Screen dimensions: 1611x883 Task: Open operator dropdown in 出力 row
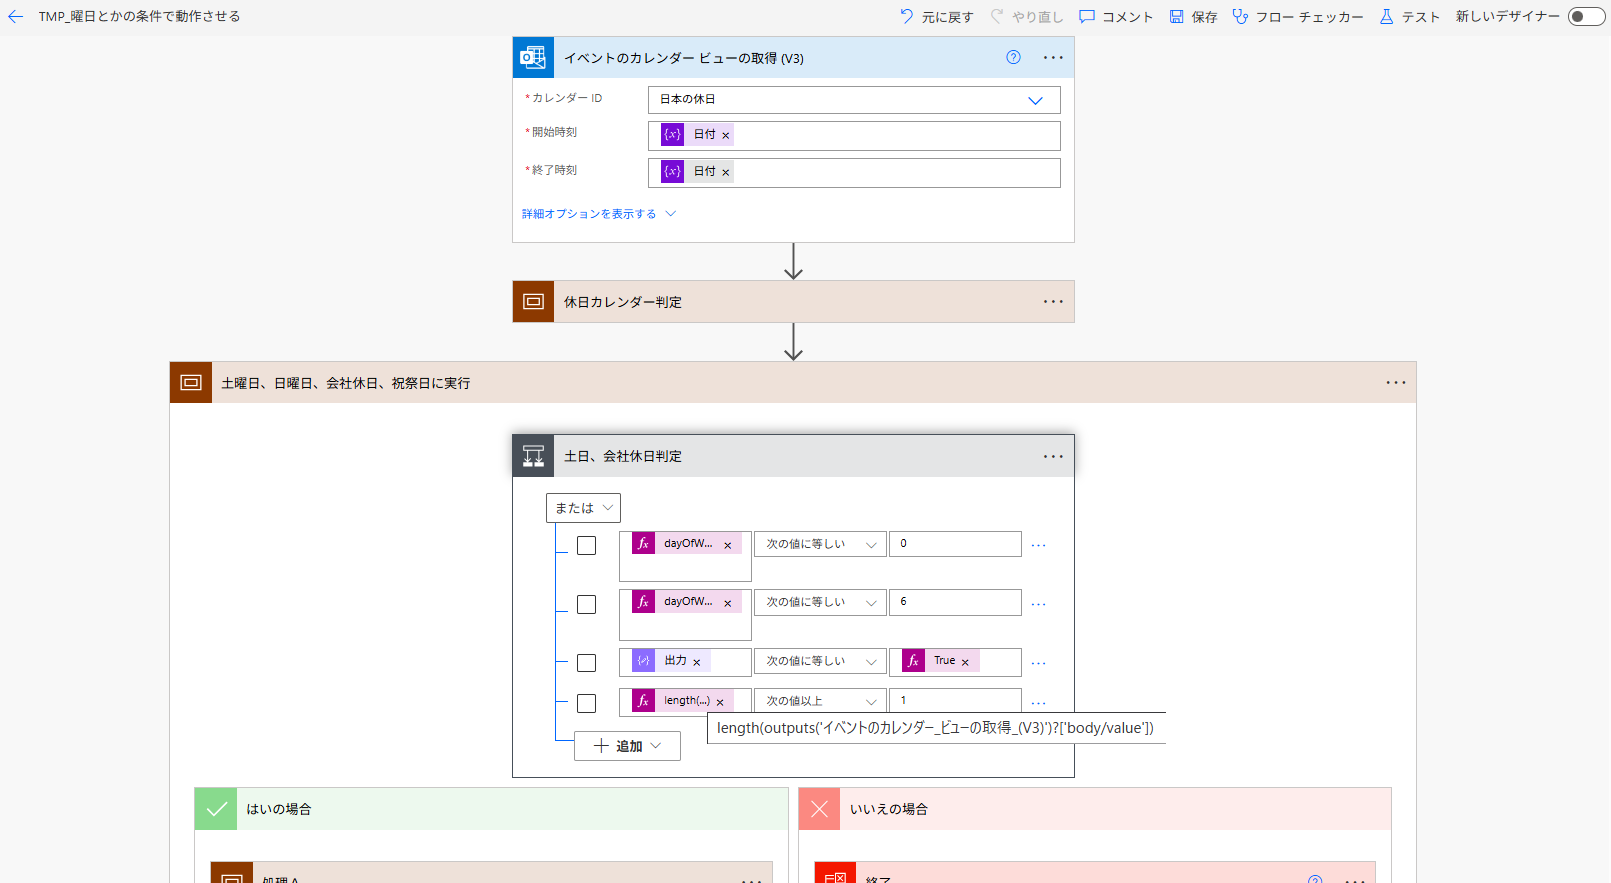pos(820,661)
